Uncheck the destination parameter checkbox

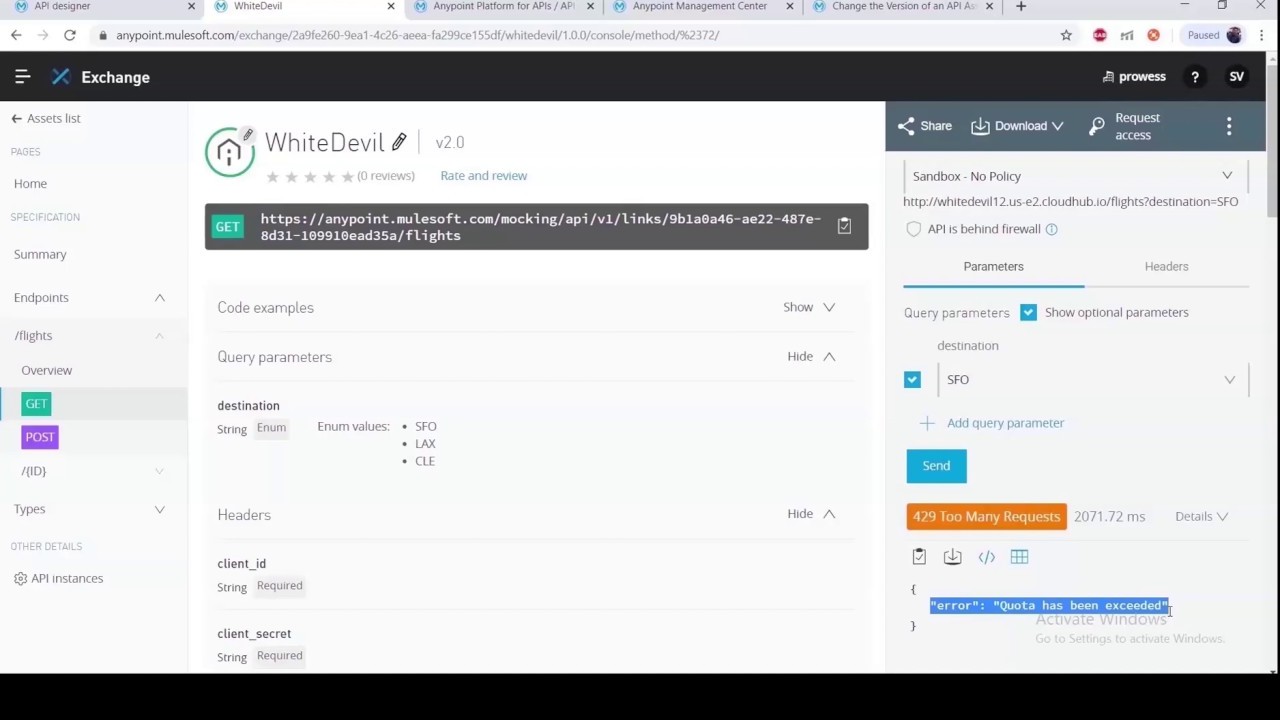[912, 380]
